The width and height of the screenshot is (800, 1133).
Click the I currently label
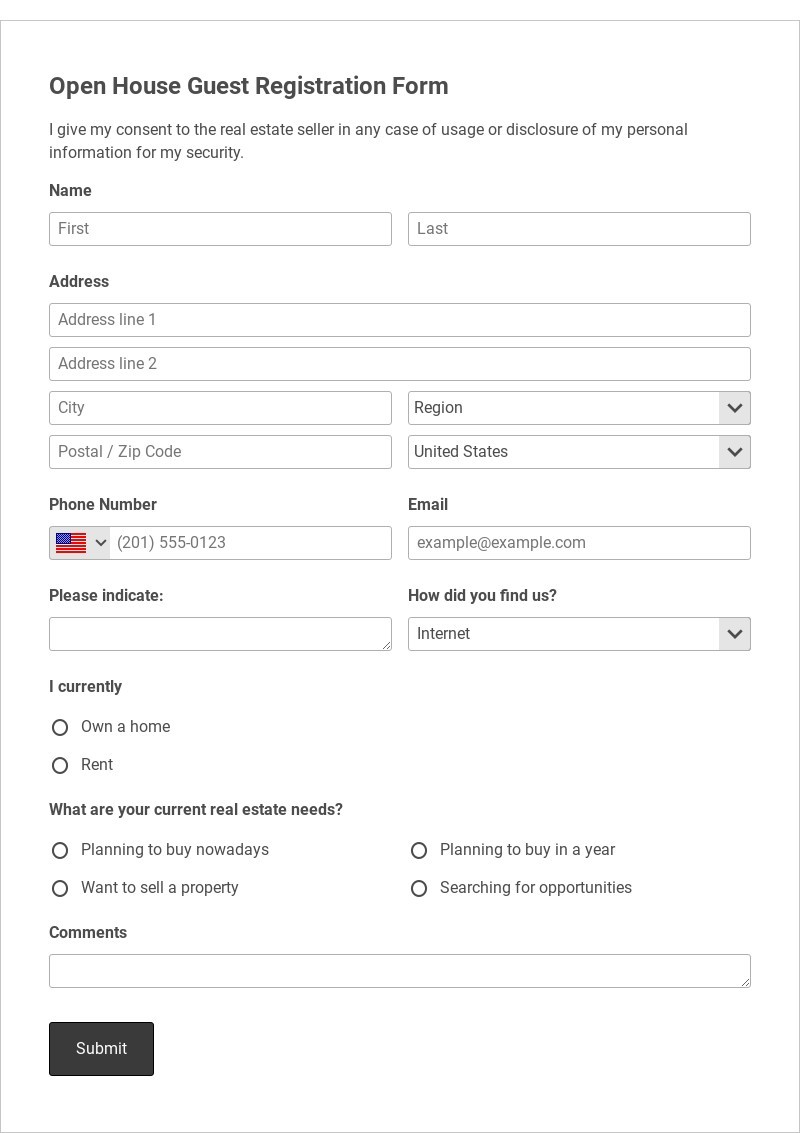click(85, 687)
